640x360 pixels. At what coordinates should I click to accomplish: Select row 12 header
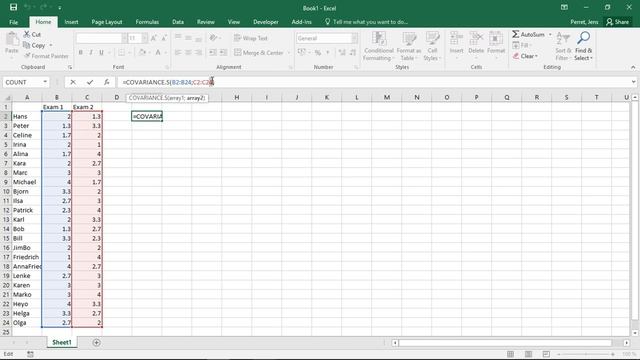6,210
